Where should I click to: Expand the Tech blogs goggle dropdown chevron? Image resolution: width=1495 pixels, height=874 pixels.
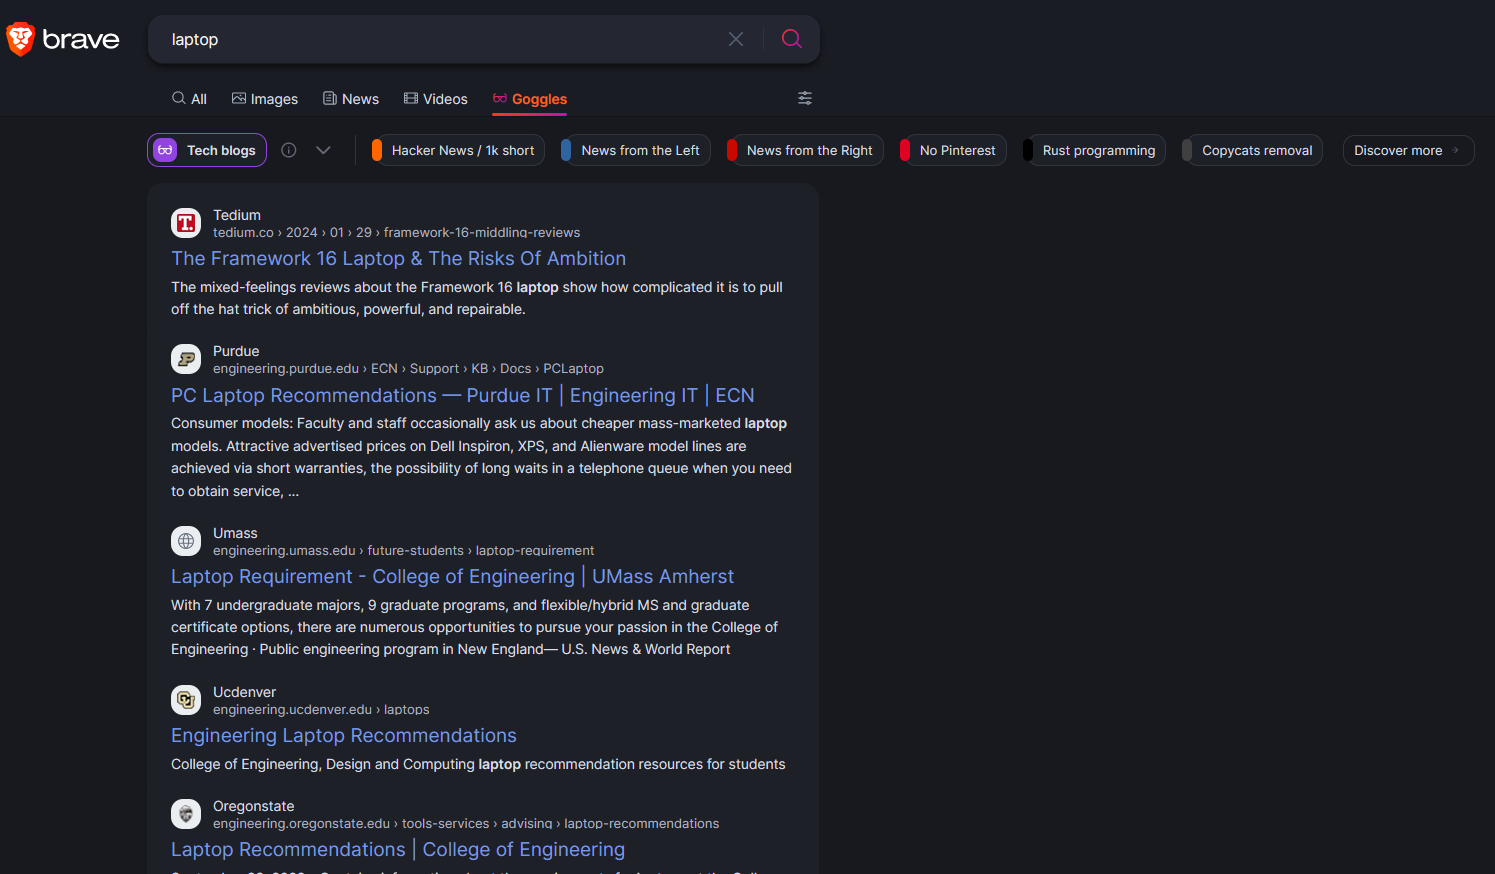(x=323, y=150)
